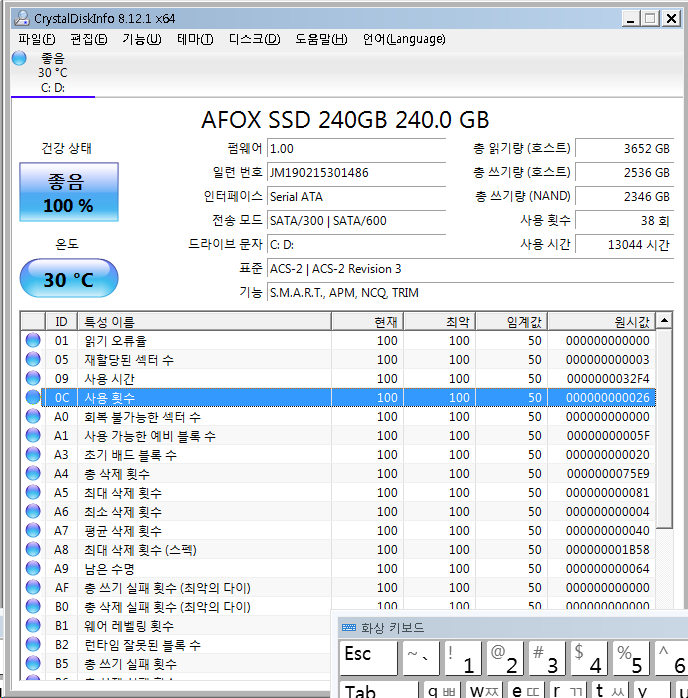Screen dimensions: 688x698
Task: Select the C: D: disk status circle at top
Action: click(x=19, y=58)
